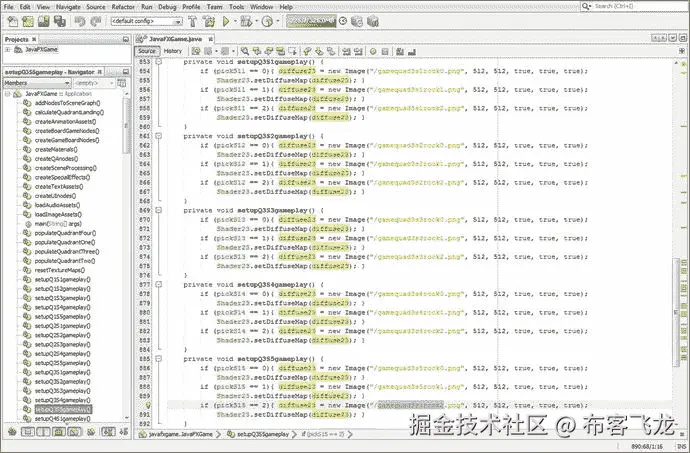Click the Start Macro Recording round icon
The image size is (690, 453).
[373, 52]
